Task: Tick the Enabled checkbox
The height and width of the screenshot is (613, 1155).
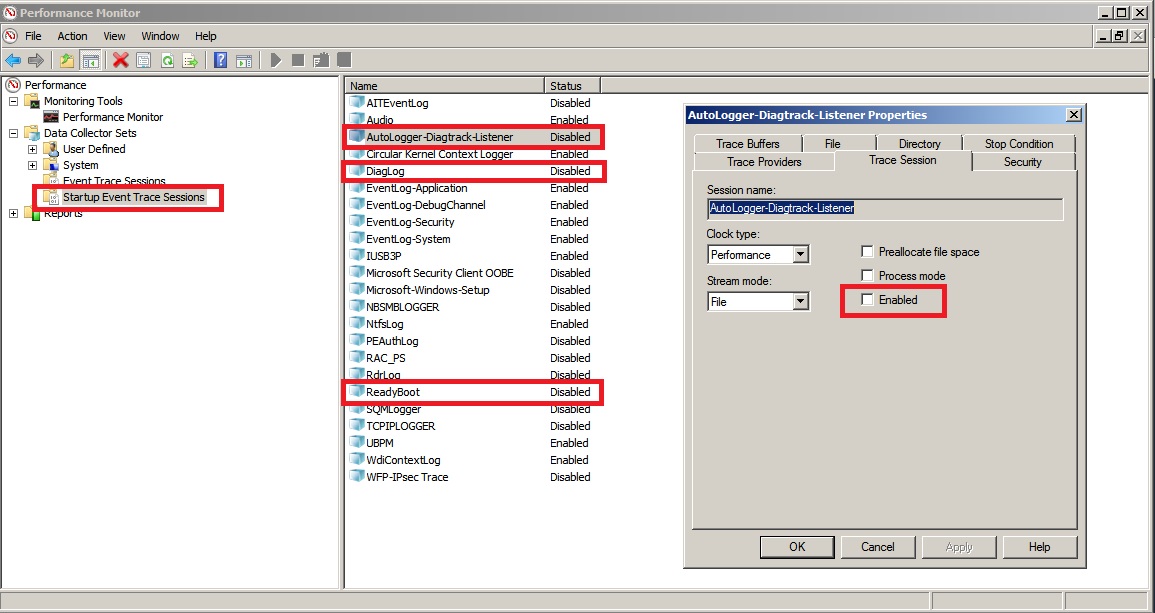Action: click(868, 299)
